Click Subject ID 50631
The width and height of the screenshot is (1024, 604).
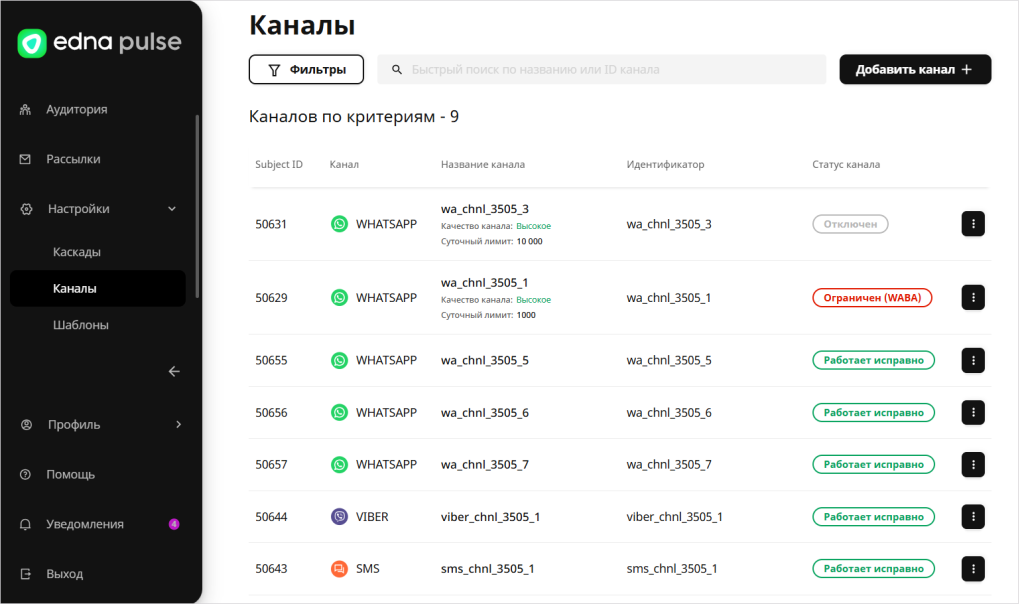[x=271, y=225]
